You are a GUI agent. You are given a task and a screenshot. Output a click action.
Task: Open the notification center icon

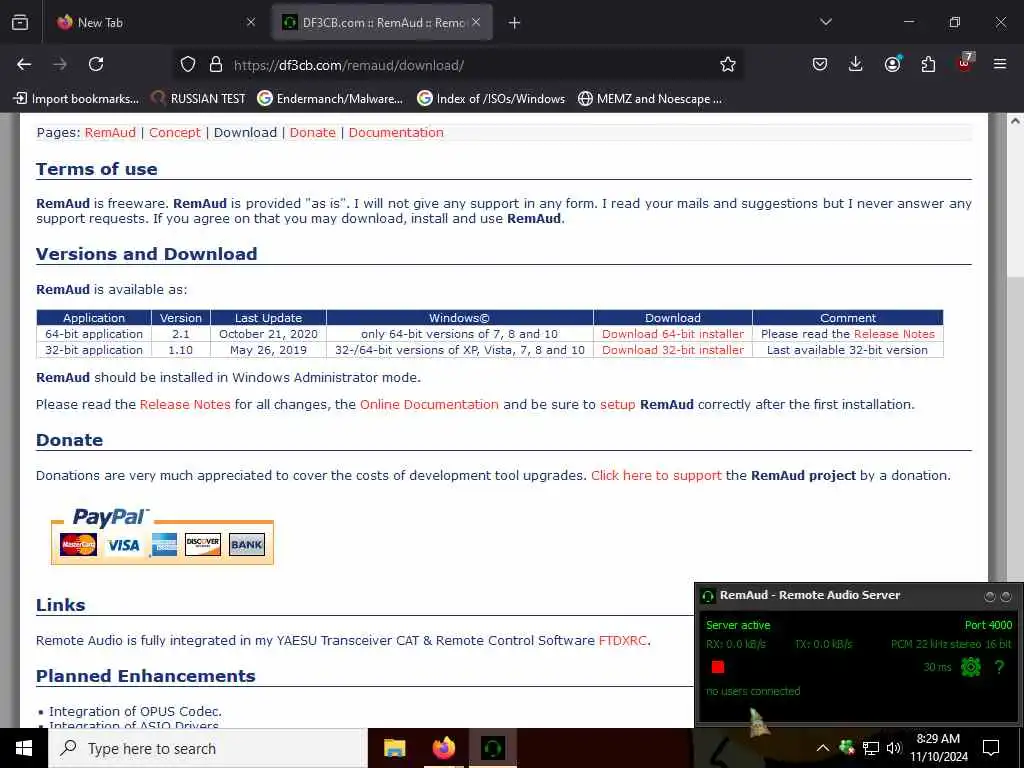tap(991, 748)
